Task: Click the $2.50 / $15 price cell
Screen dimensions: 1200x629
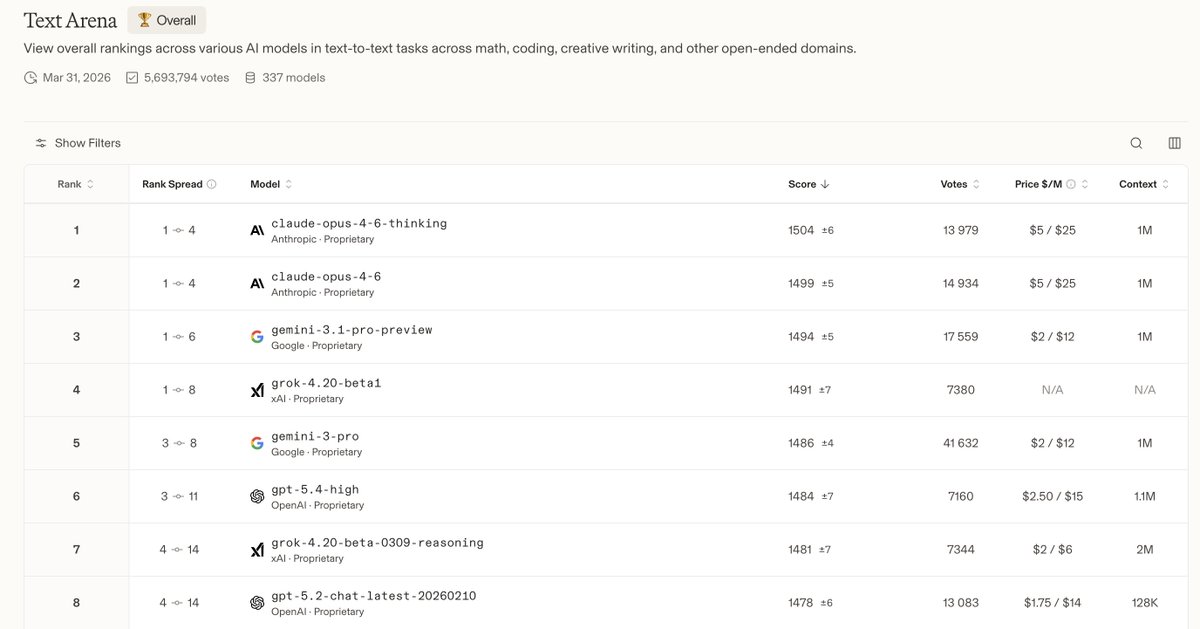Action: [1052, 496]
